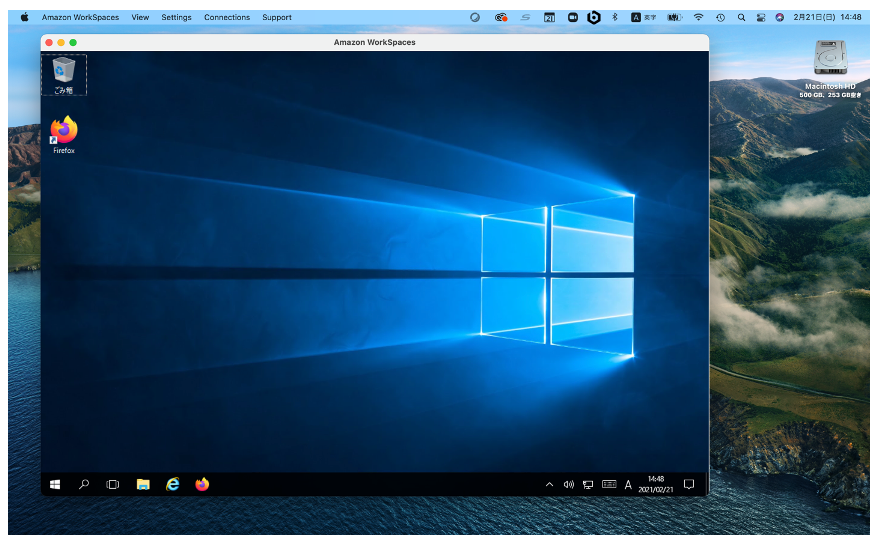Open Windows network status tray icon

tap(588, 485)
